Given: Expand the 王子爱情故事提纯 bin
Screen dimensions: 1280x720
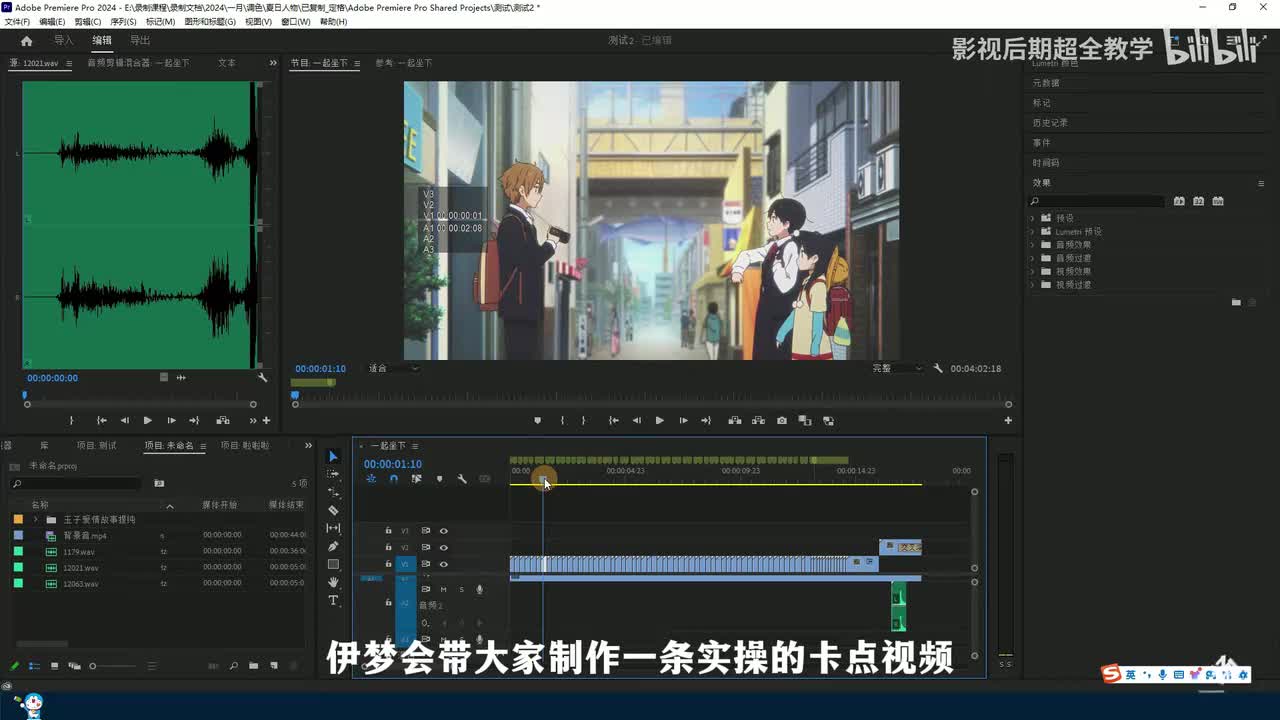Looking at the screenshot, I should click(35, 520).
